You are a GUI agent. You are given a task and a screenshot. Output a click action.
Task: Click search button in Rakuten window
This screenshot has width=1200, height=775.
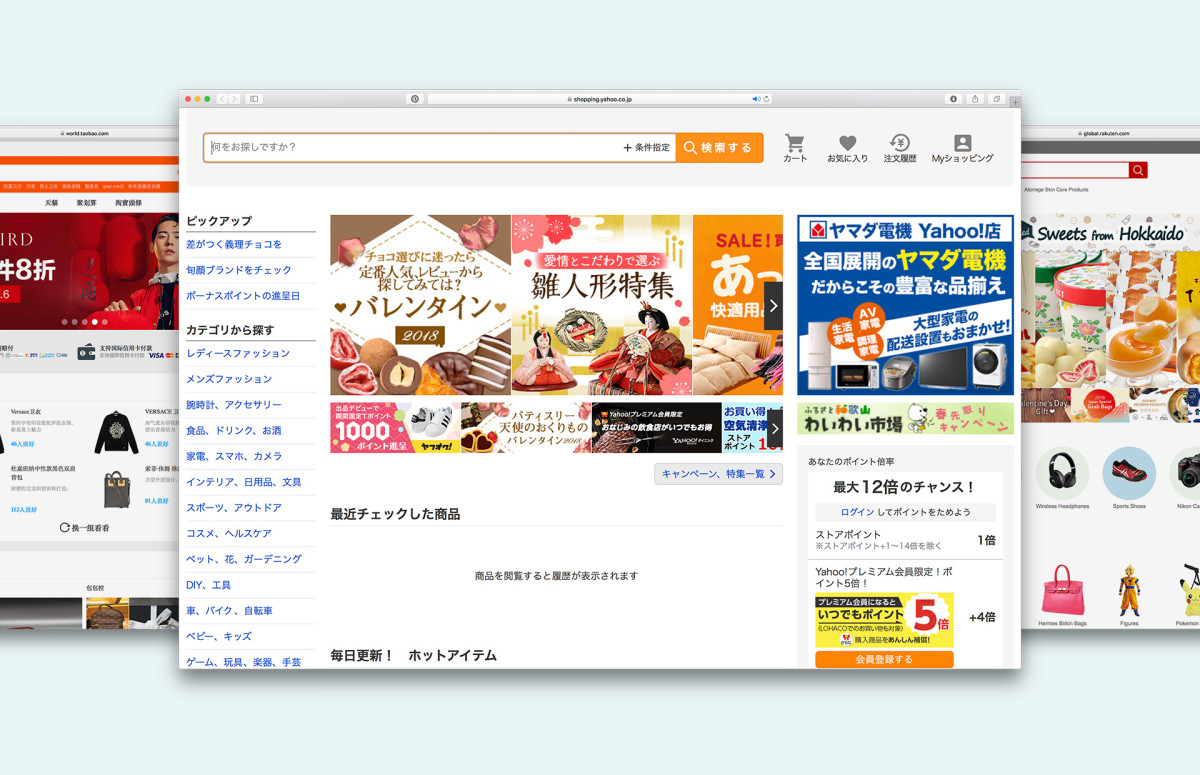point(1138,170)
